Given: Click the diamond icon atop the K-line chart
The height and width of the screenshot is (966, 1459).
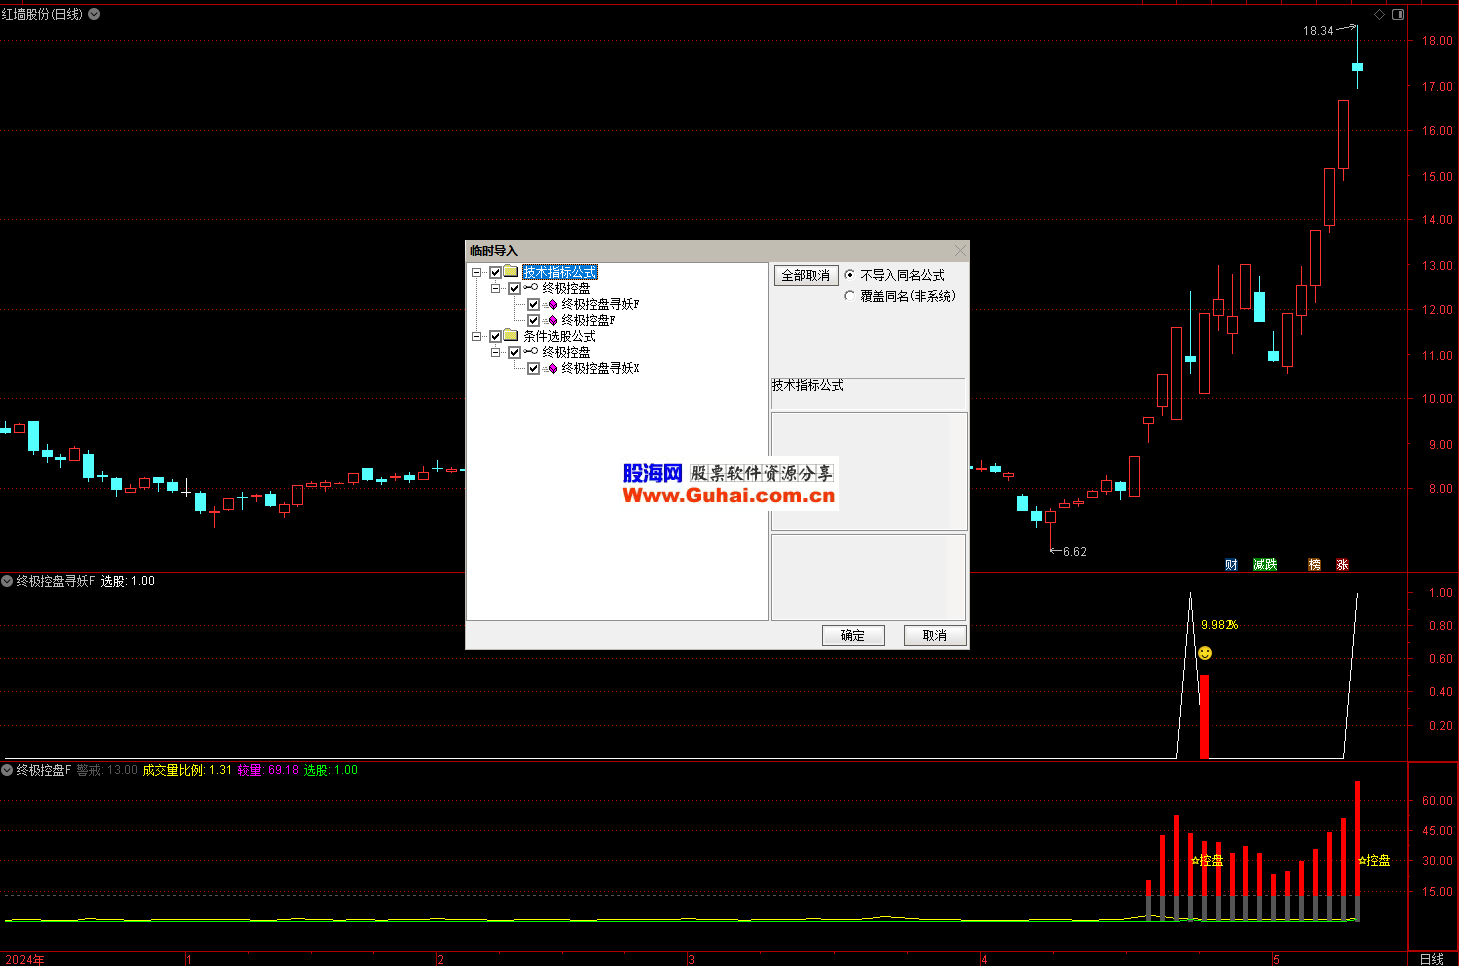Looking at the screenshot, I should click(x=1379, y=14).
